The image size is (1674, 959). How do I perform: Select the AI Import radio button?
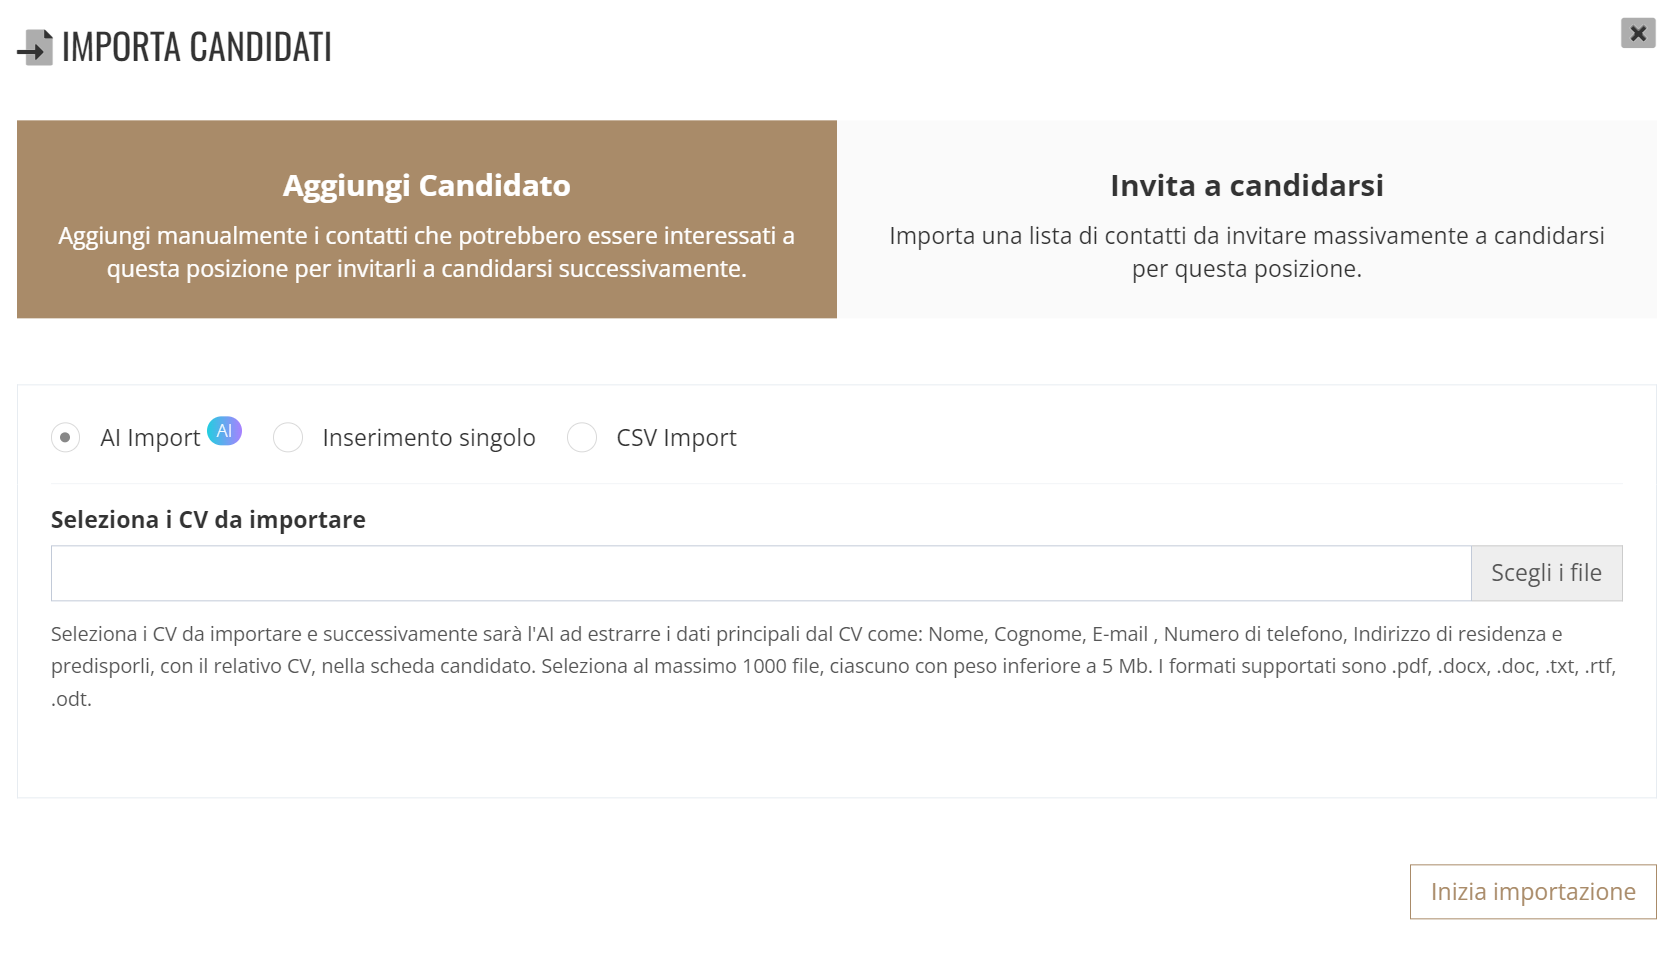pos(65,437)
